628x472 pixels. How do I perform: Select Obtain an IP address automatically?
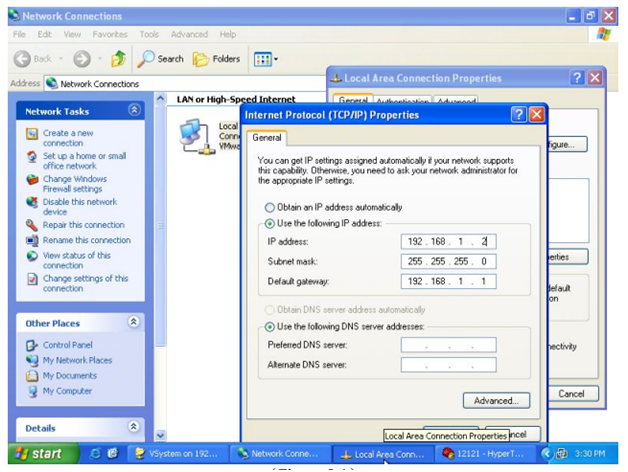click(x=270, y=208)
